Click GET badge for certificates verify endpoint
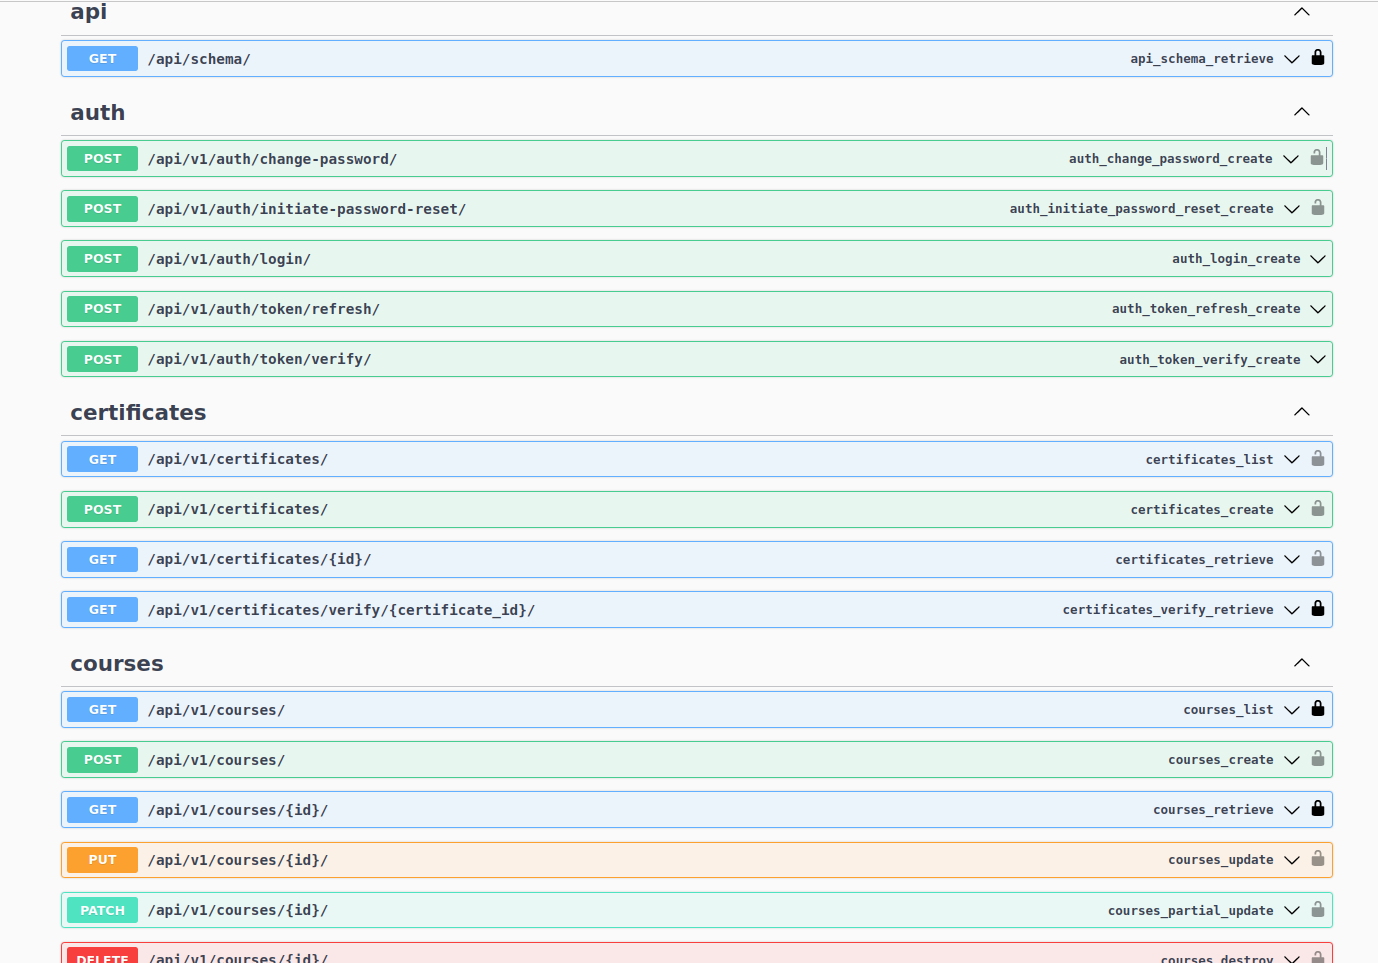The image size is (1378, 963). click(102, 609)
